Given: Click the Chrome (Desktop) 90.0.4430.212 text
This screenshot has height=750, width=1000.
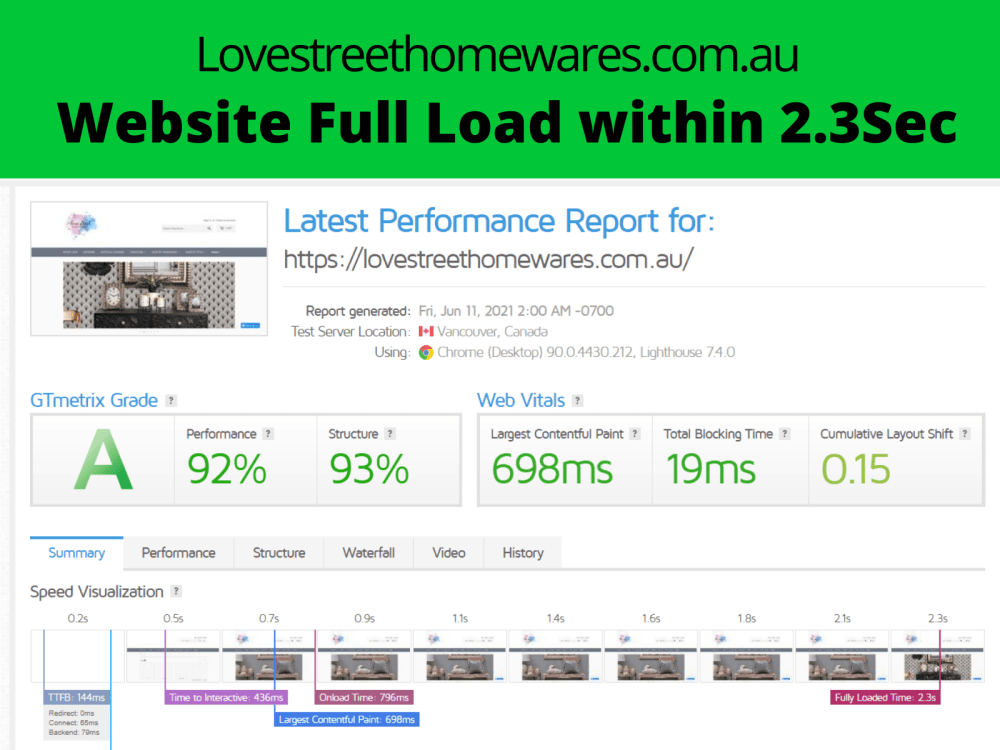Looking at the screenshot, I should 536,352.
